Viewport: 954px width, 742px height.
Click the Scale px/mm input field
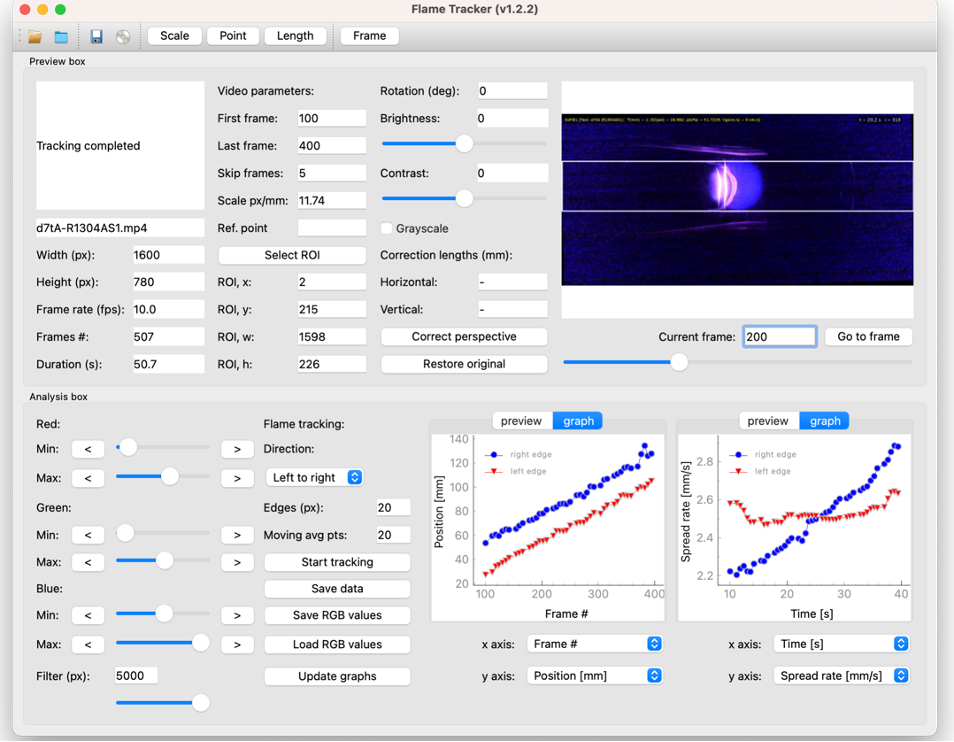coord(332,201)
